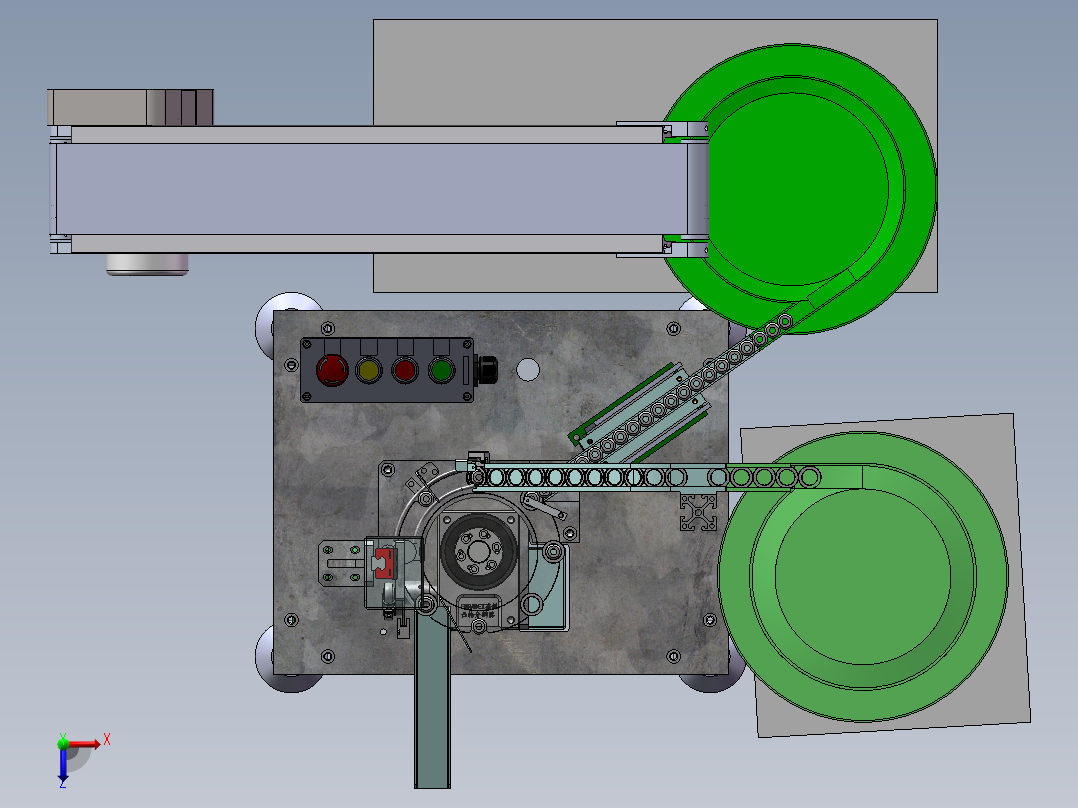This screenshot has height=808, width=1078.
Task: Select the cylindrical drive roller below conveyor
Action: (x=147, y=264)
